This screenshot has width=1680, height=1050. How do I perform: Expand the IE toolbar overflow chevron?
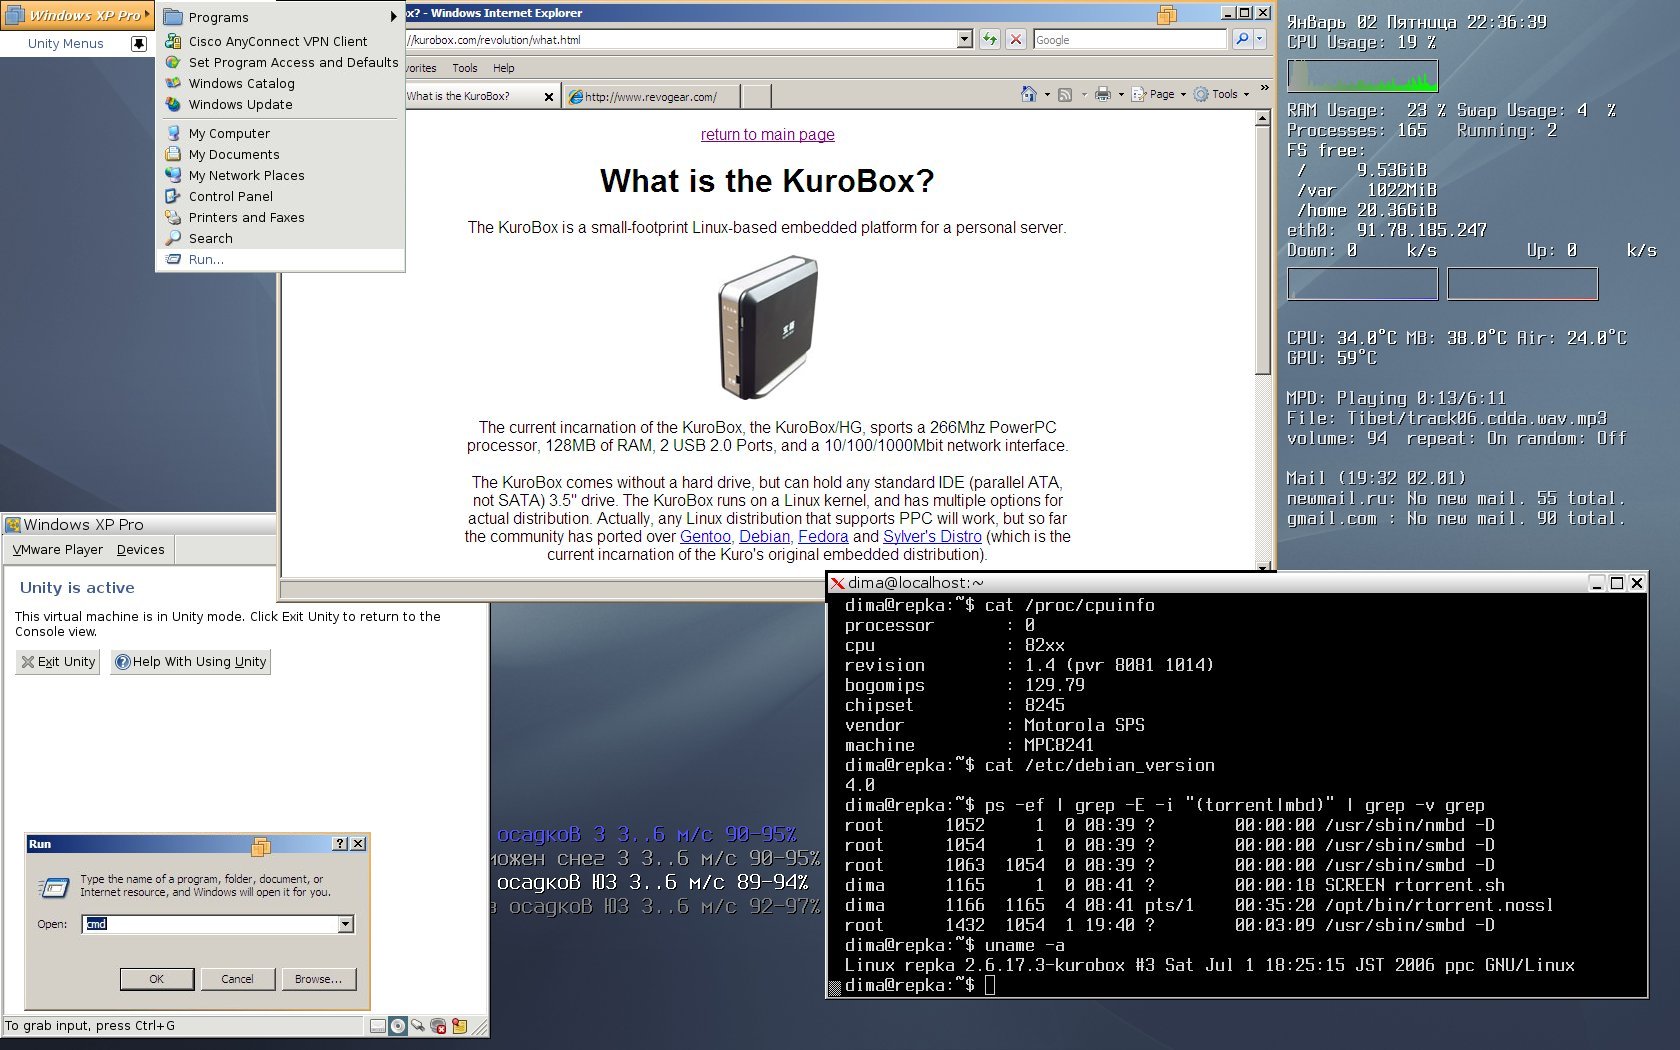click(x=1264, y=88)
